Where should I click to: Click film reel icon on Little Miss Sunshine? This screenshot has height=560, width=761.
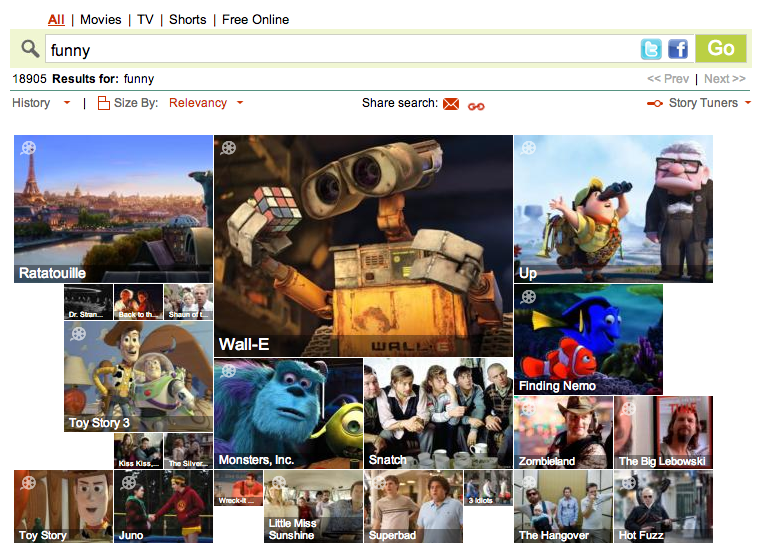tap(278, 483)
